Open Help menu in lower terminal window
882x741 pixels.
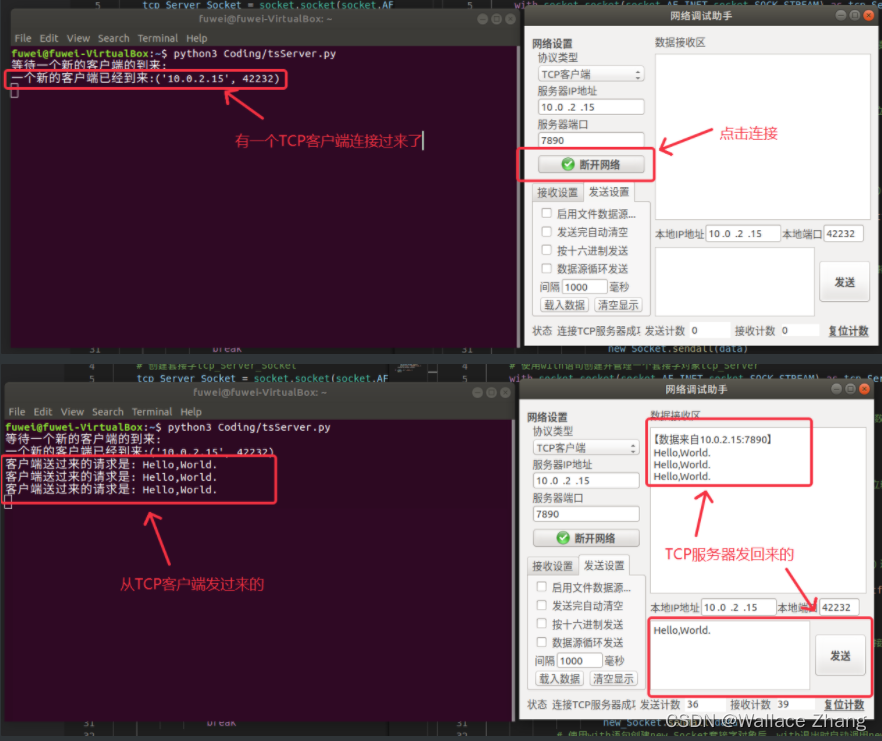191,412
